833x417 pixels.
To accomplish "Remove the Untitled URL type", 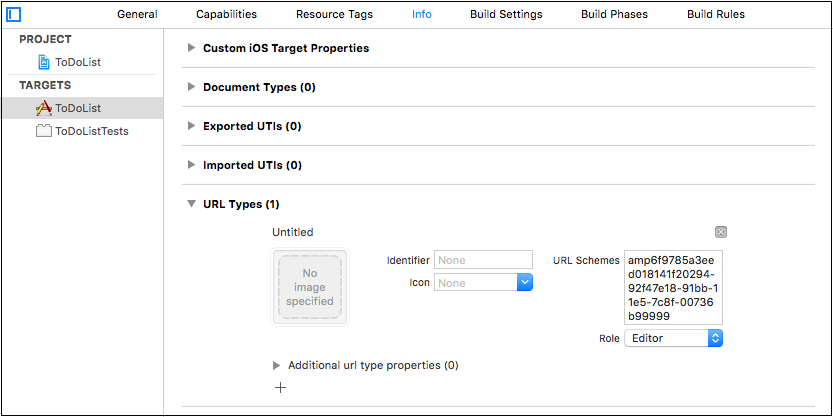I will coord(721,232).
